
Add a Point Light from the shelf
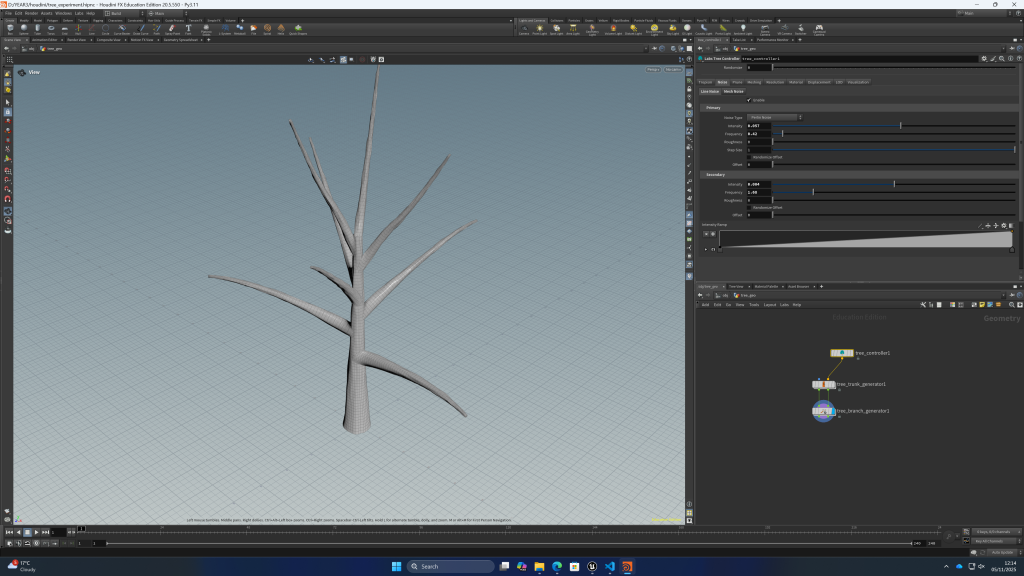click(539, 29)
